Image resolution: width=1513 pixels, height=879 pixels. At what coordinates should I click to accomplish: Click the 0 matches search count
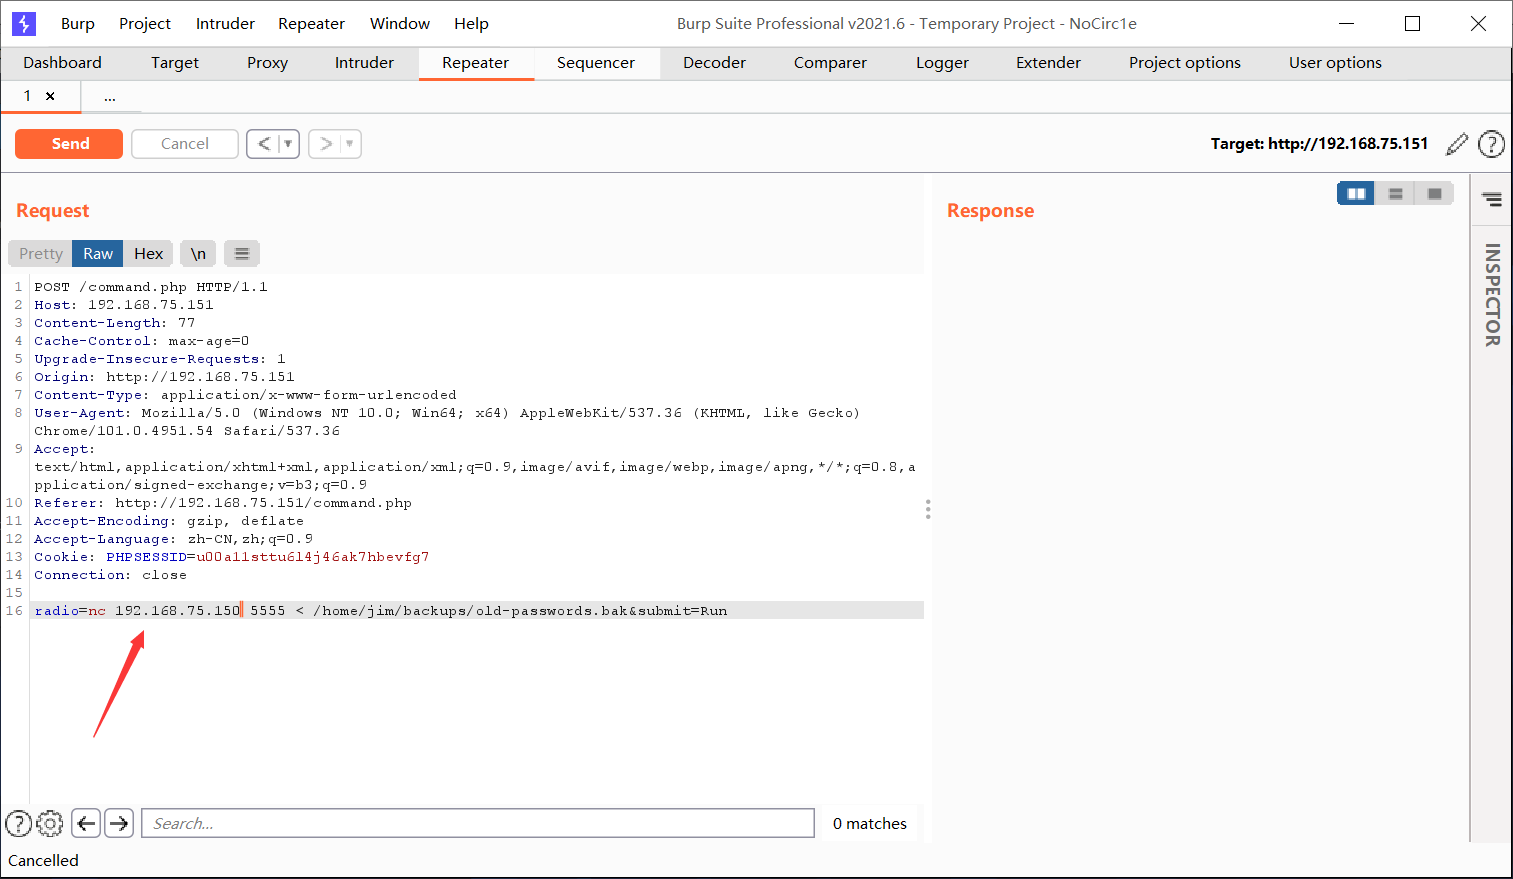(869, 823)
